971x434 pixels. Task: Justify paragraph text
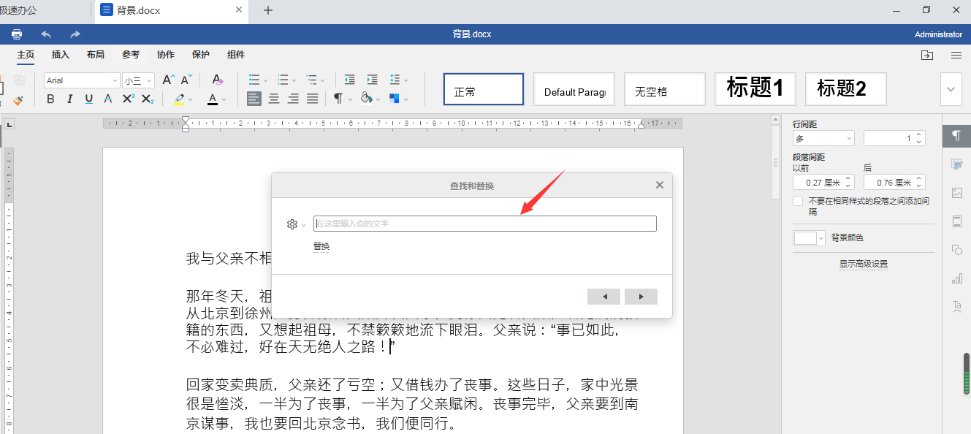click(x=313, y=98)
